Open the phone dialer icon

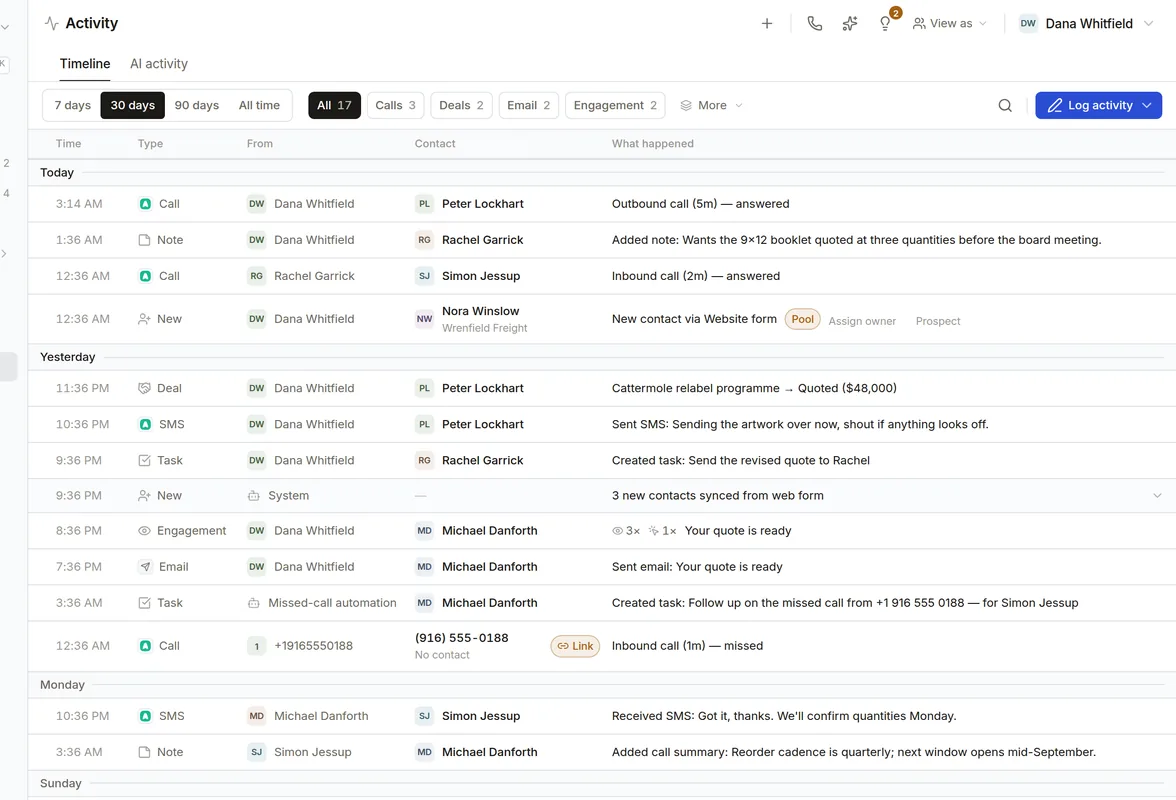point(814,23)
